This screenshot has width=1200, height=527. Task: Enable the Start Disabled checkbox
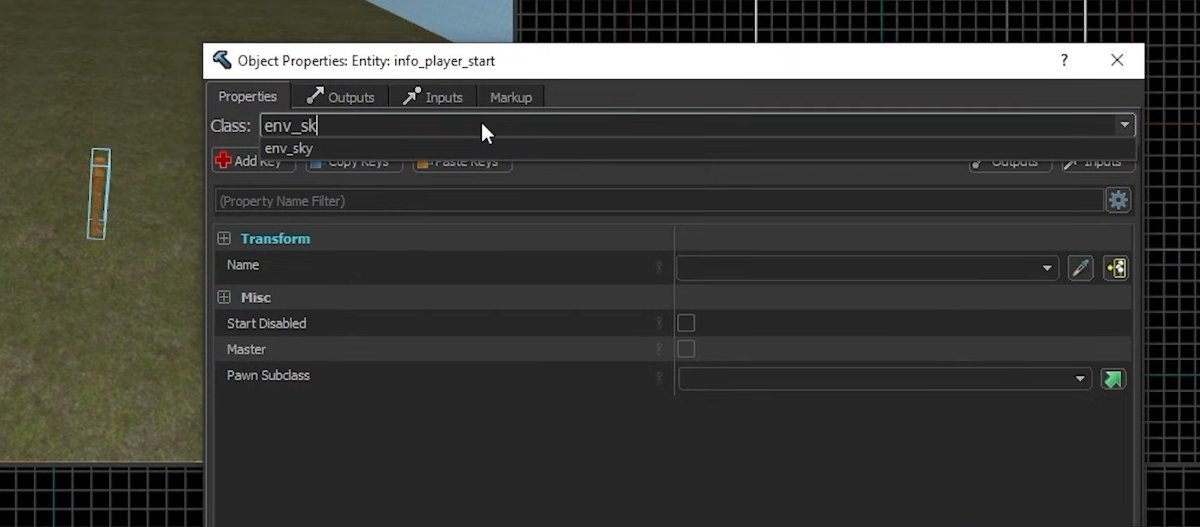tap(686, 323)
